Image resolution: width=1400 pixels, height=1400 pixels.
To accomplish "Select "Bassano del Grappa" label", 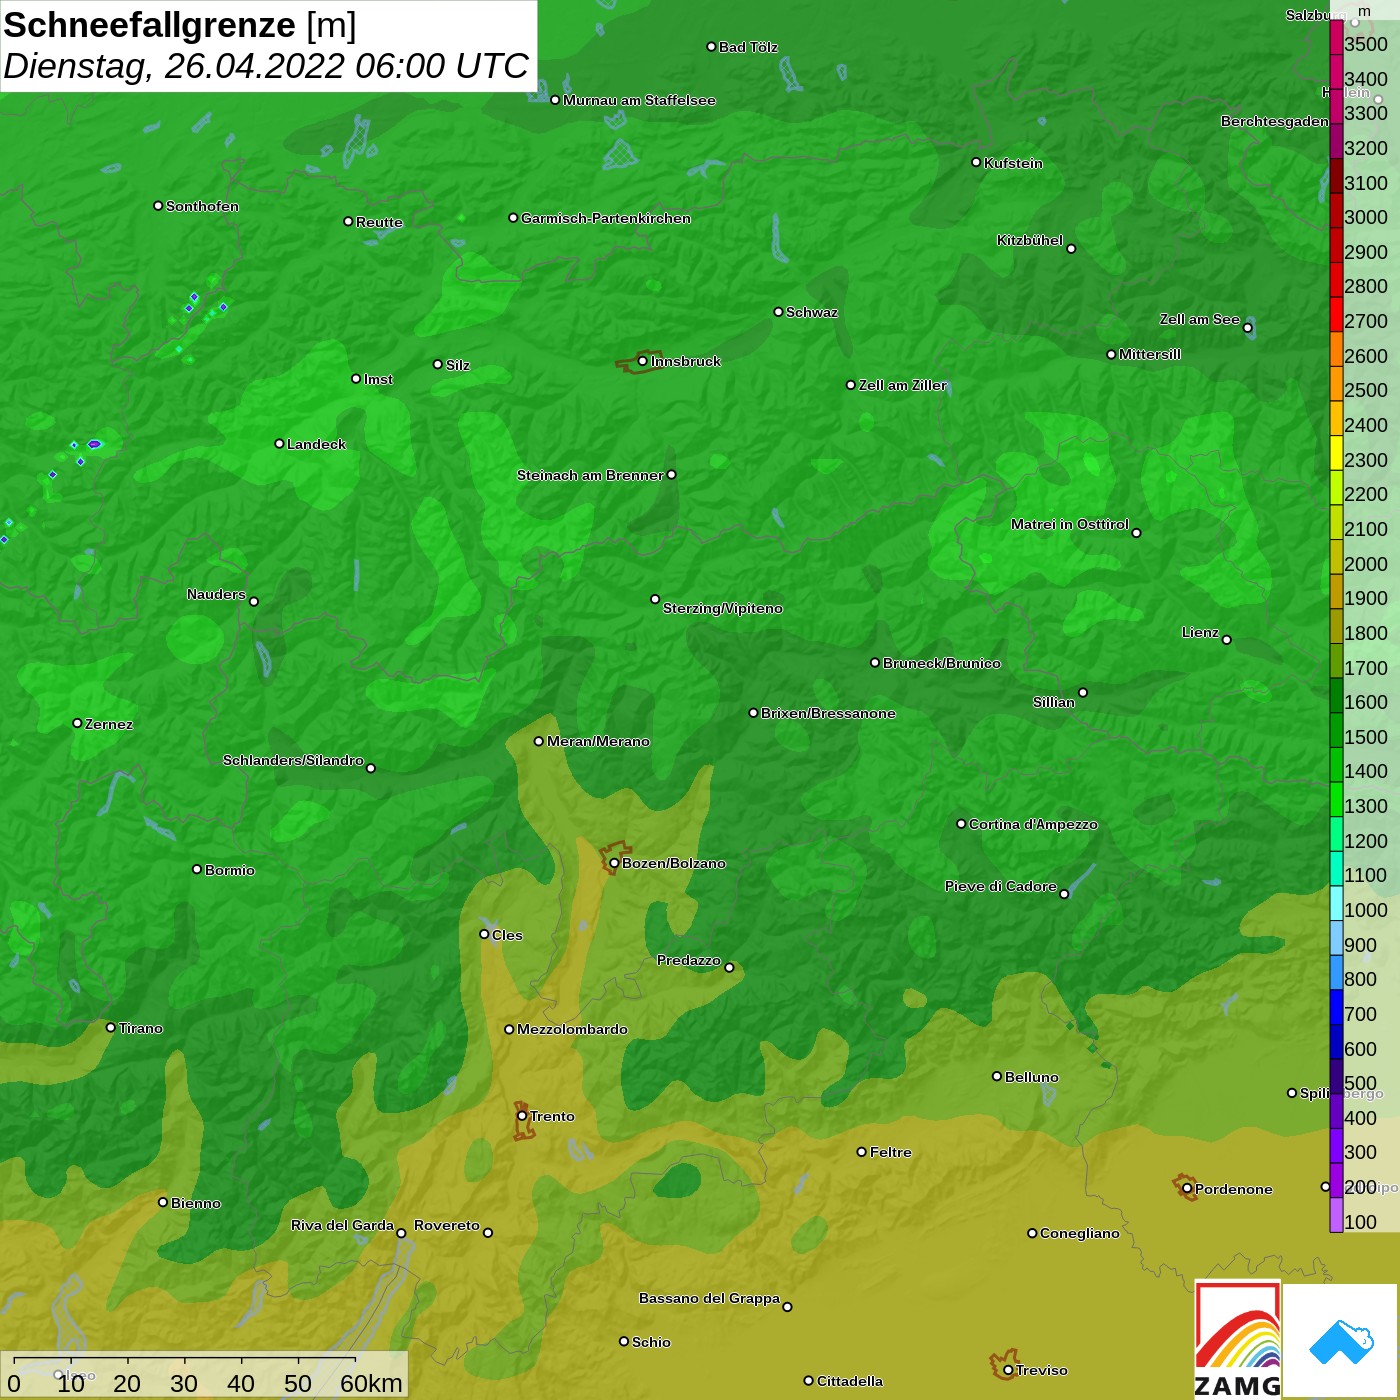I will [x=709, y=1298].
